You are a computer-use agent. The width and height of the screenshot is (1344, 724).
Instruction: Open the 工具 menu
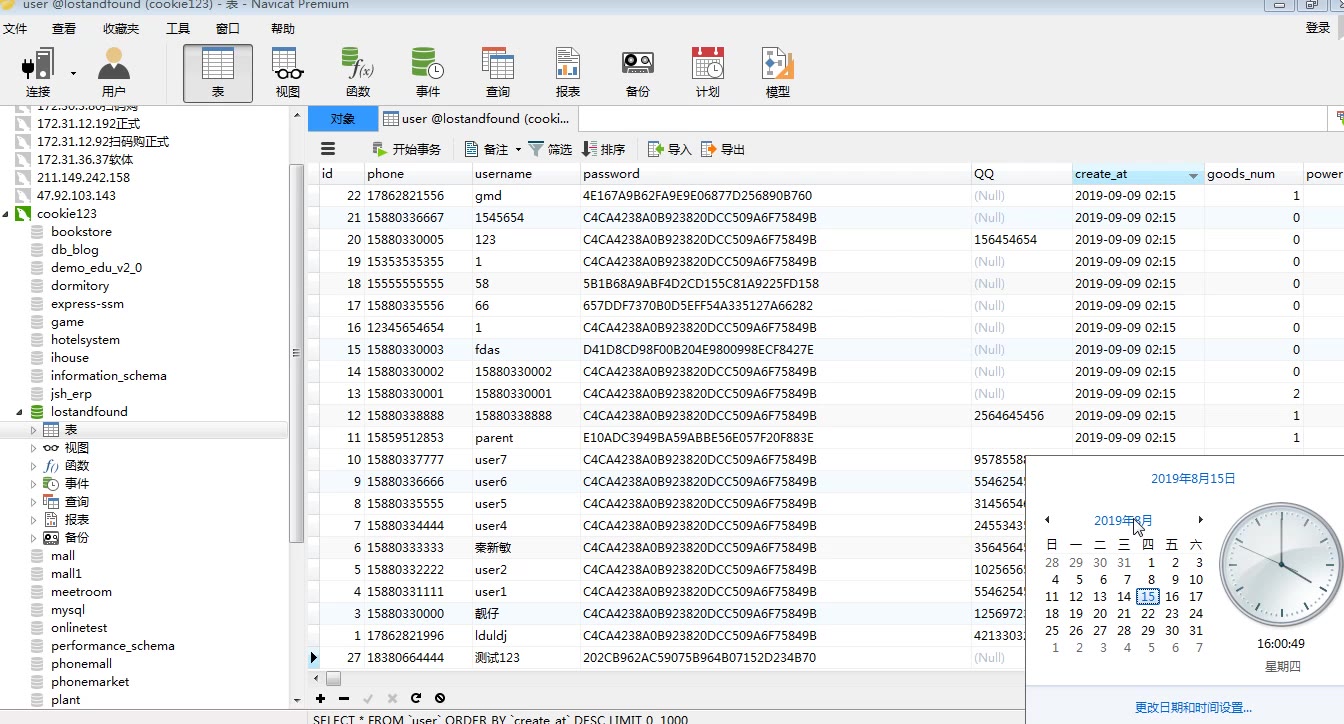pyautogui.click(x=178, y=29)
